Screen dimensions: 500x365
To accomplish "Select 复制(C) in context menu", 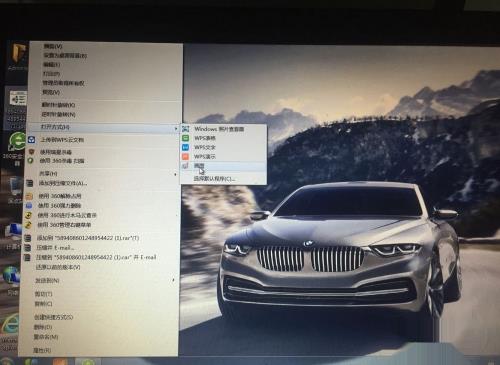I will point(44,304).
